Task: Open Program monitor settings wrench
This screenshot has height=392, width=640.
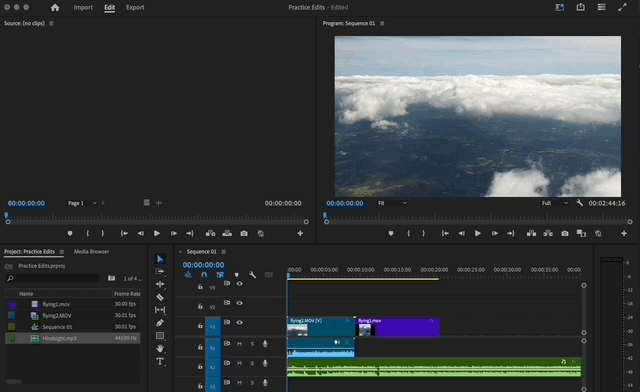Action: coord(579,203)
